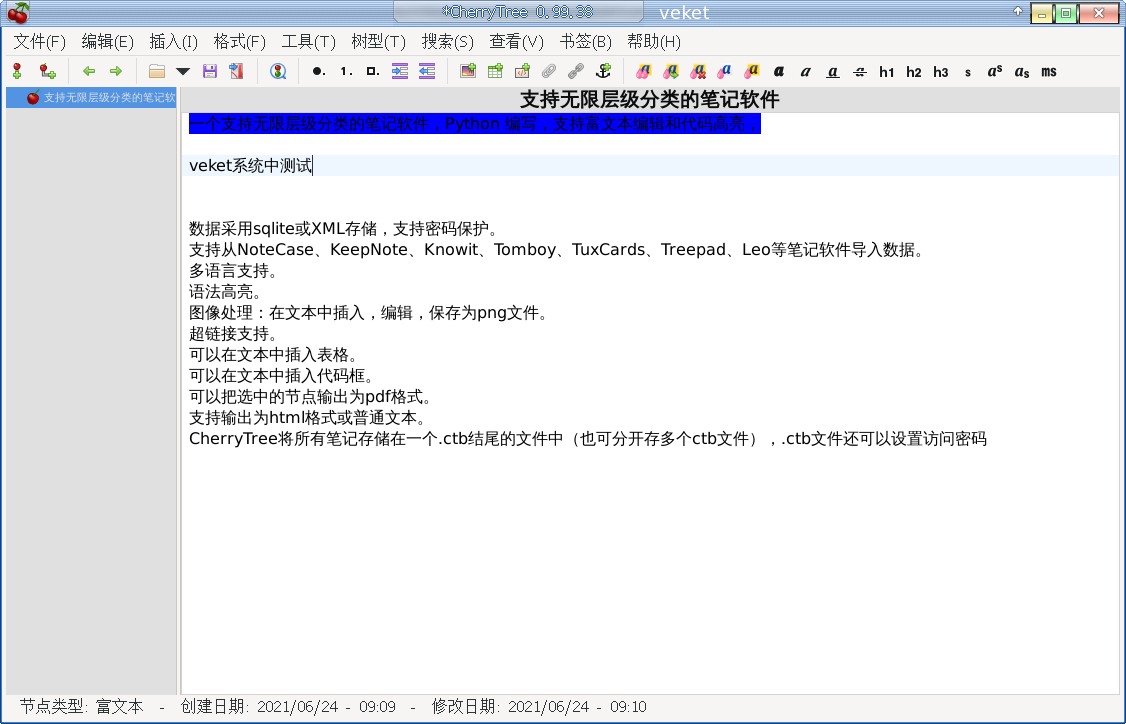The width and height of the screenshot is (1126, 724).
Task: Change the text background highlight color
Action: tap(752, 71)
